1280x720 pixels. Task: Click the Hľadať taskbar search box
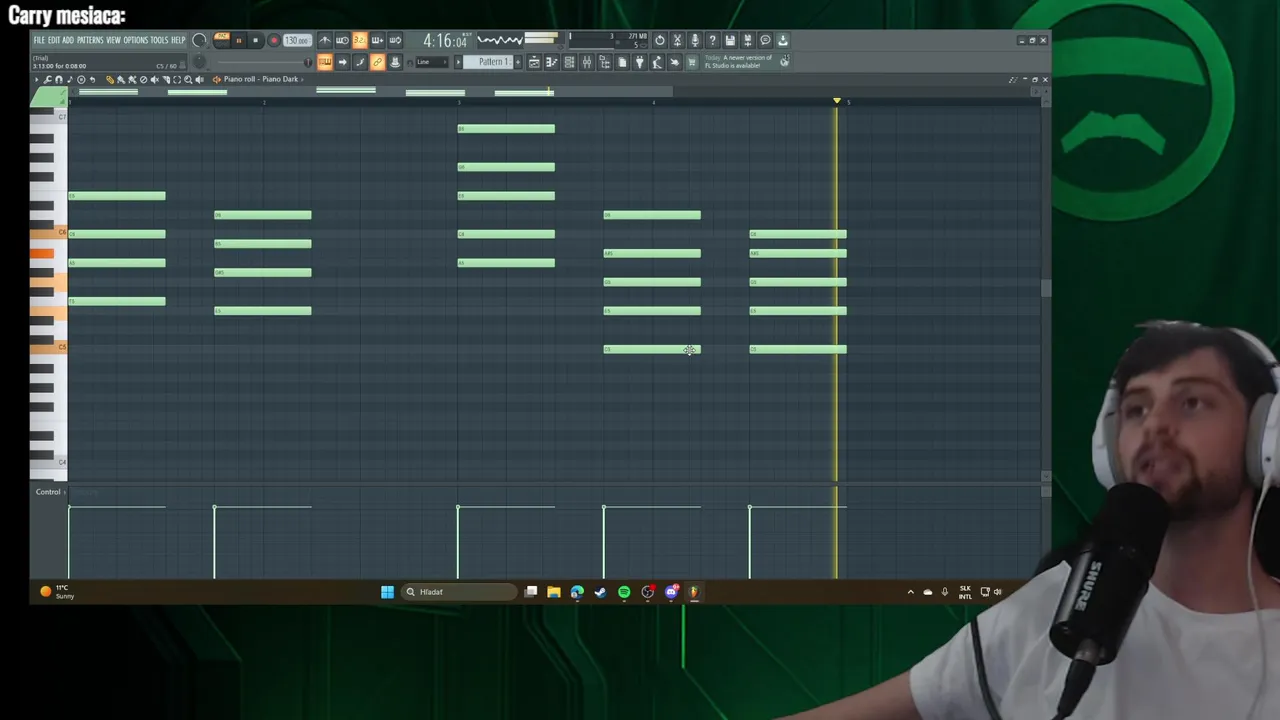pyautogui.click(x=459, y=592)
